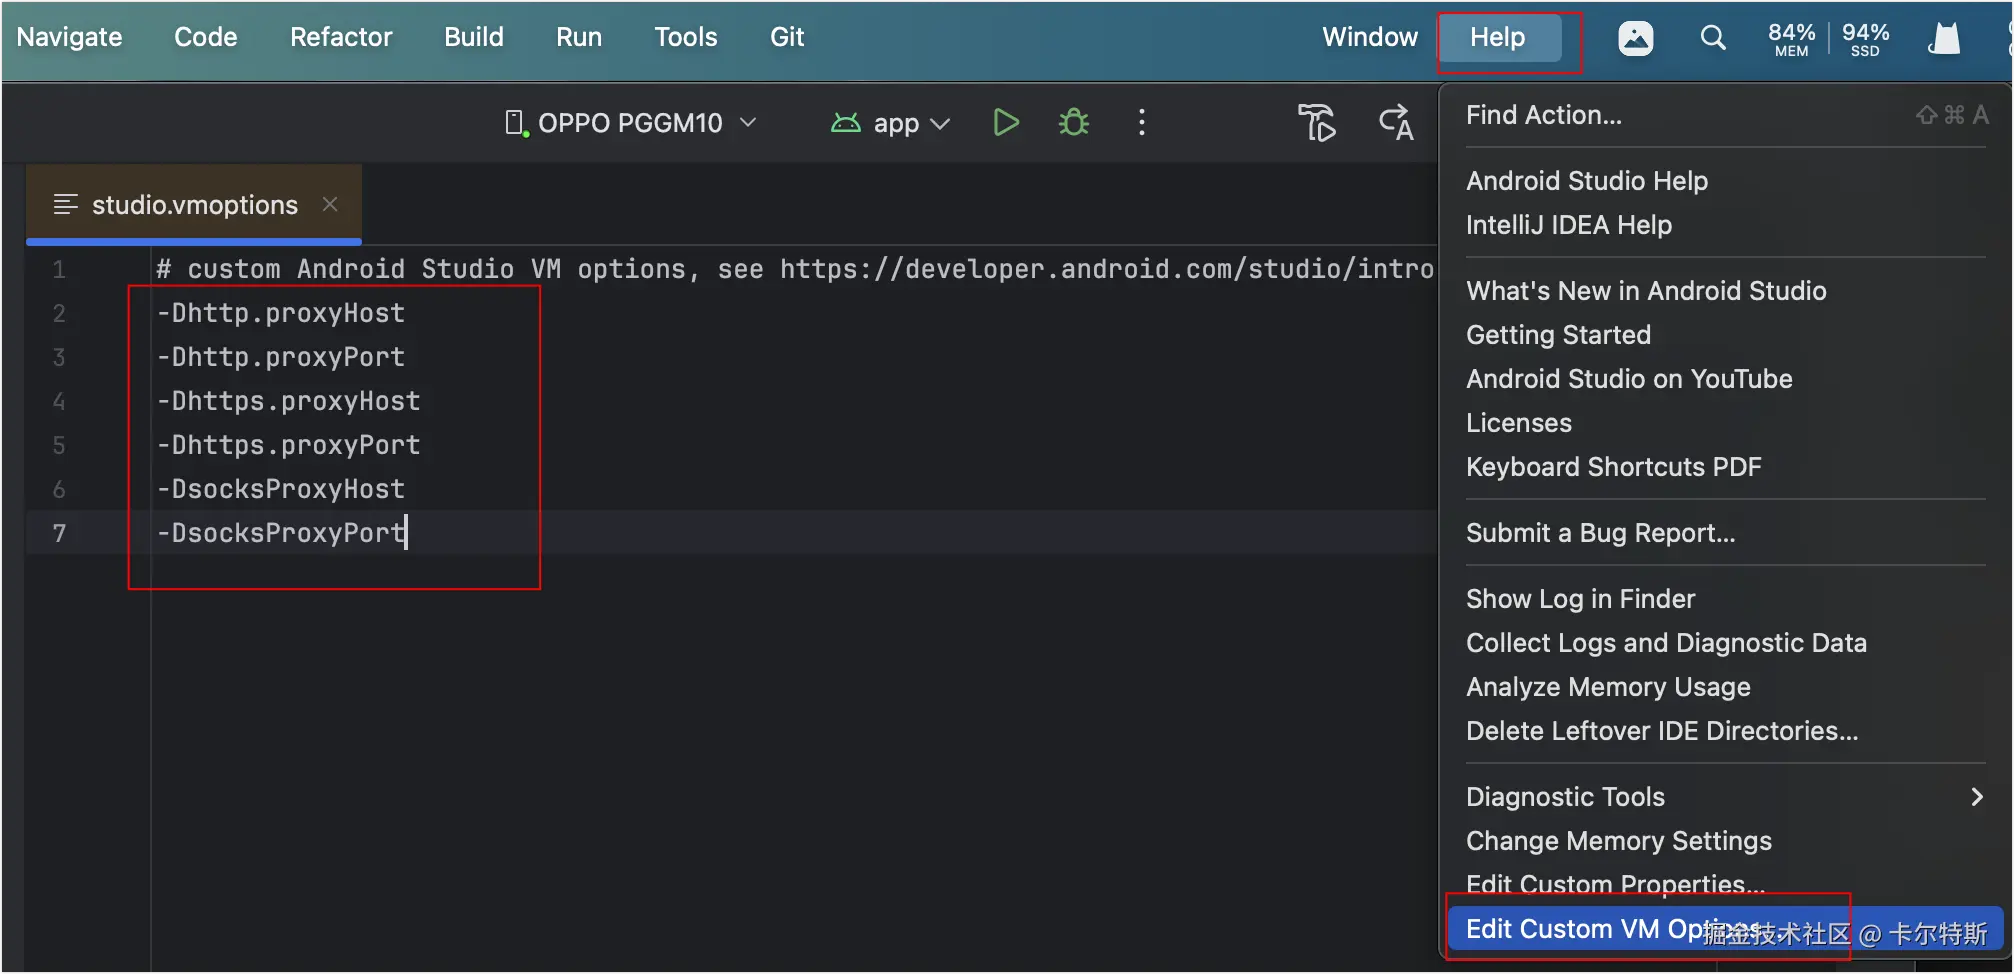Open the Tools menu
The height and width of the screenshot is (974, 2014).
(x=686, y=37)
